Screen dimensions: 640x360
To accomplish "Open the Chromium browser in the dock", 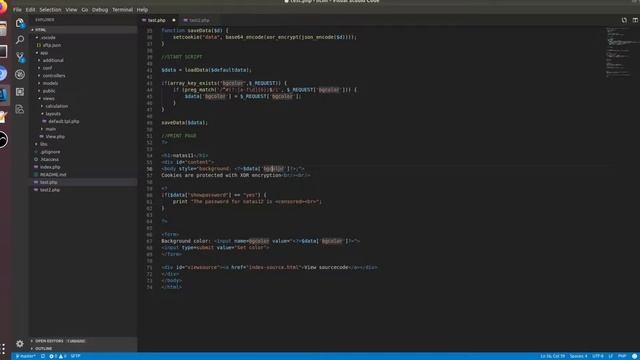I will (3, 73).
